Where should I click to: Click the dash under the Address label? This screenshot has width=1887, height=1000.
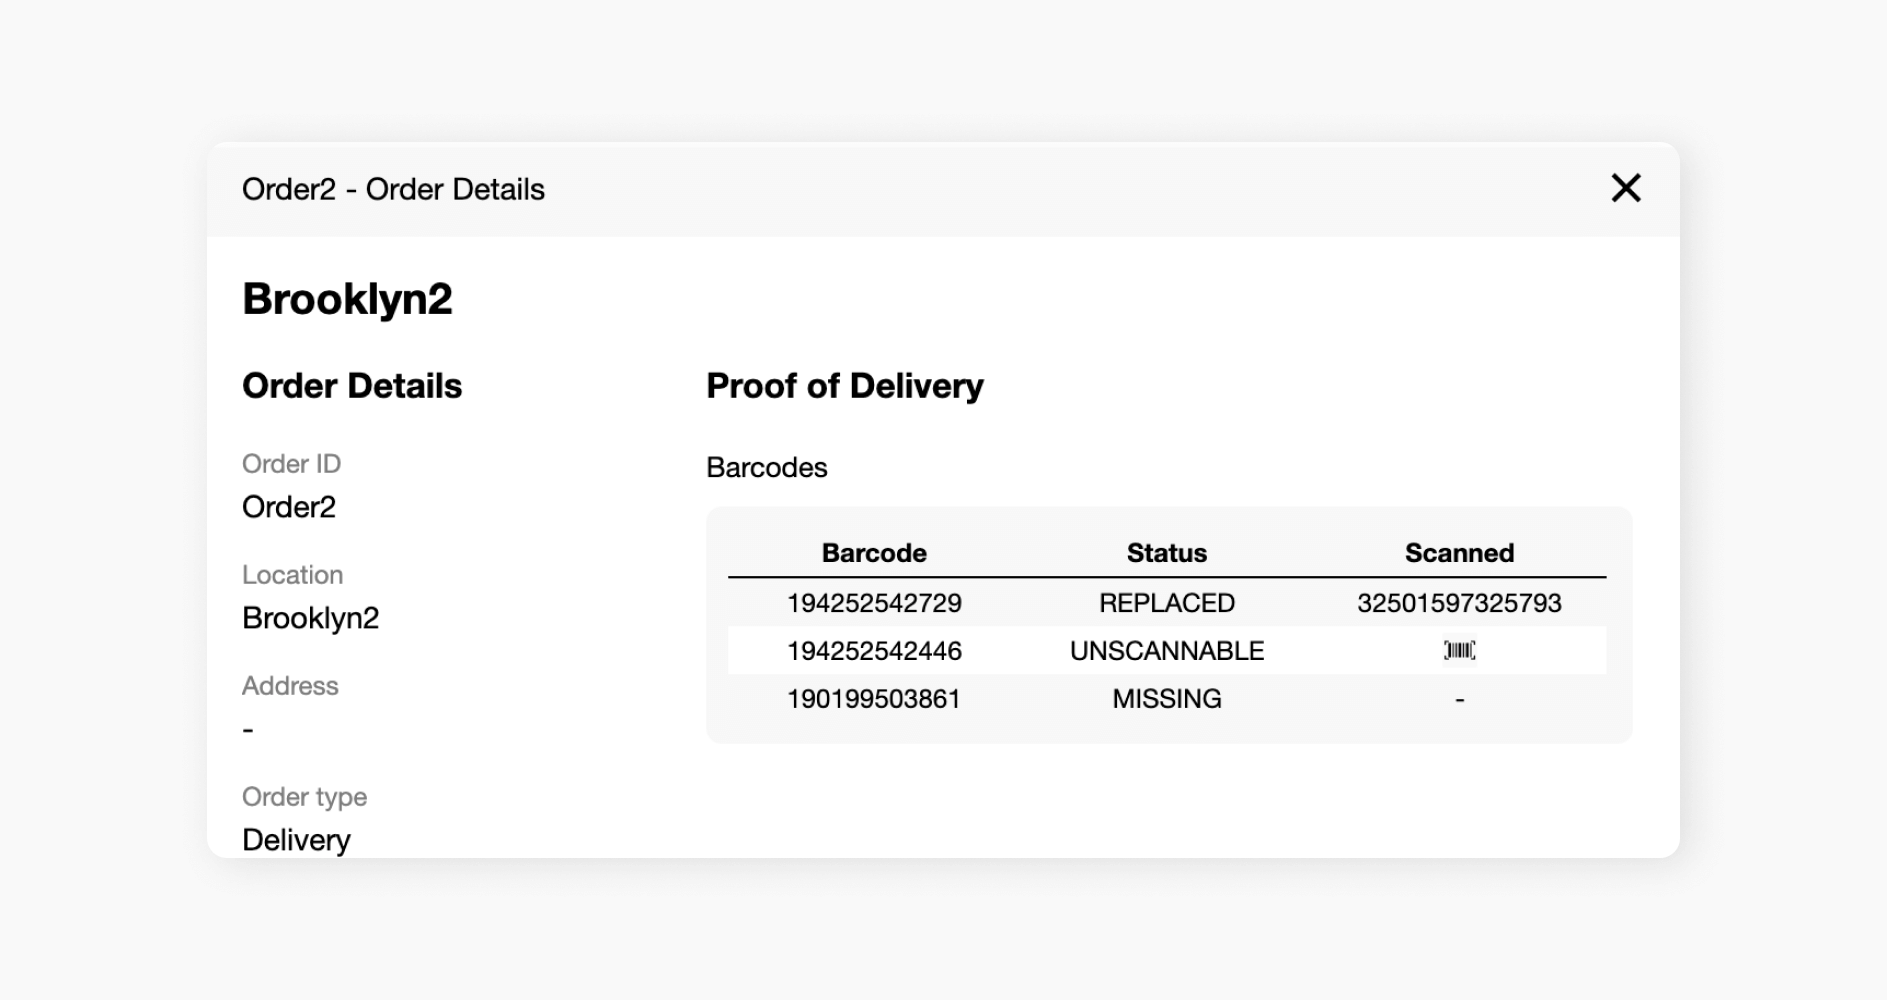[246, 728]
